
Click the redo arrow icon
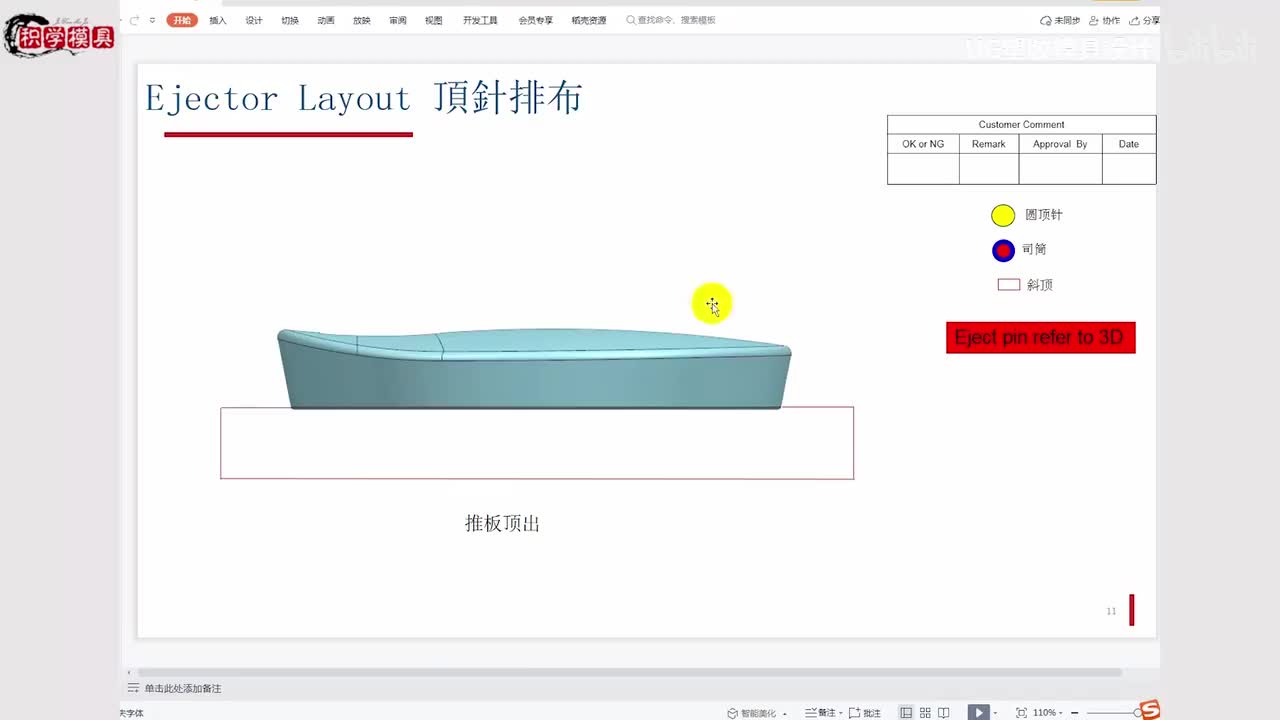[x=134, y=20]
